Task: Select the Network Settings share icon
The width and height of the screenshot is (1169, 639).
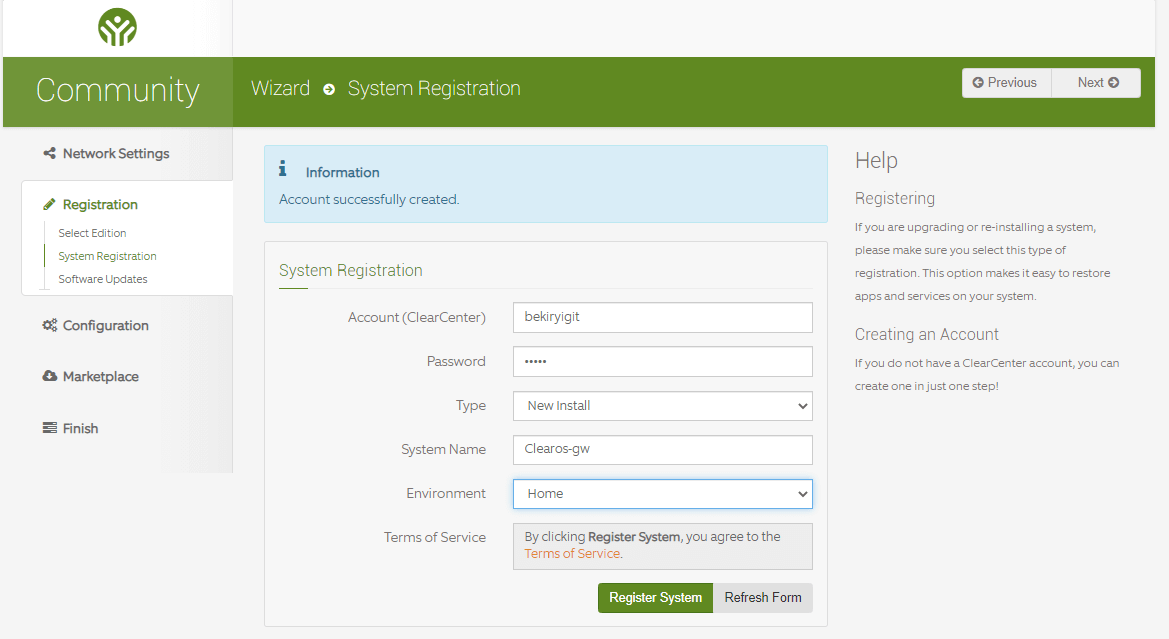Action: (x=48, y=153)
